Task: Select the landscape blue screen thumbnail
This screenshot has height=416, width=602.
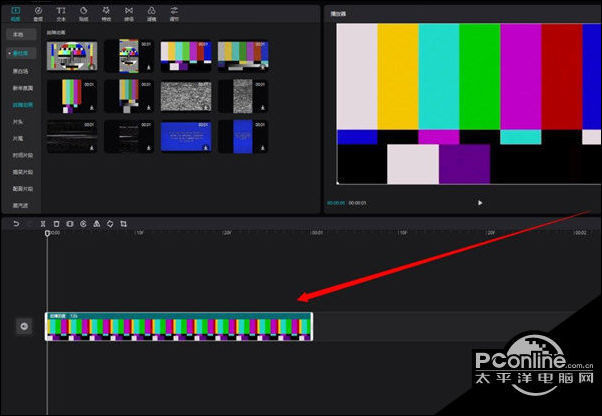Action: coord(186,137)
